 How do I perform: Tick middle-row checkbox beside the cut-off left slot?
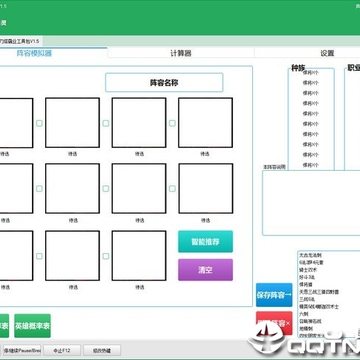39,189
